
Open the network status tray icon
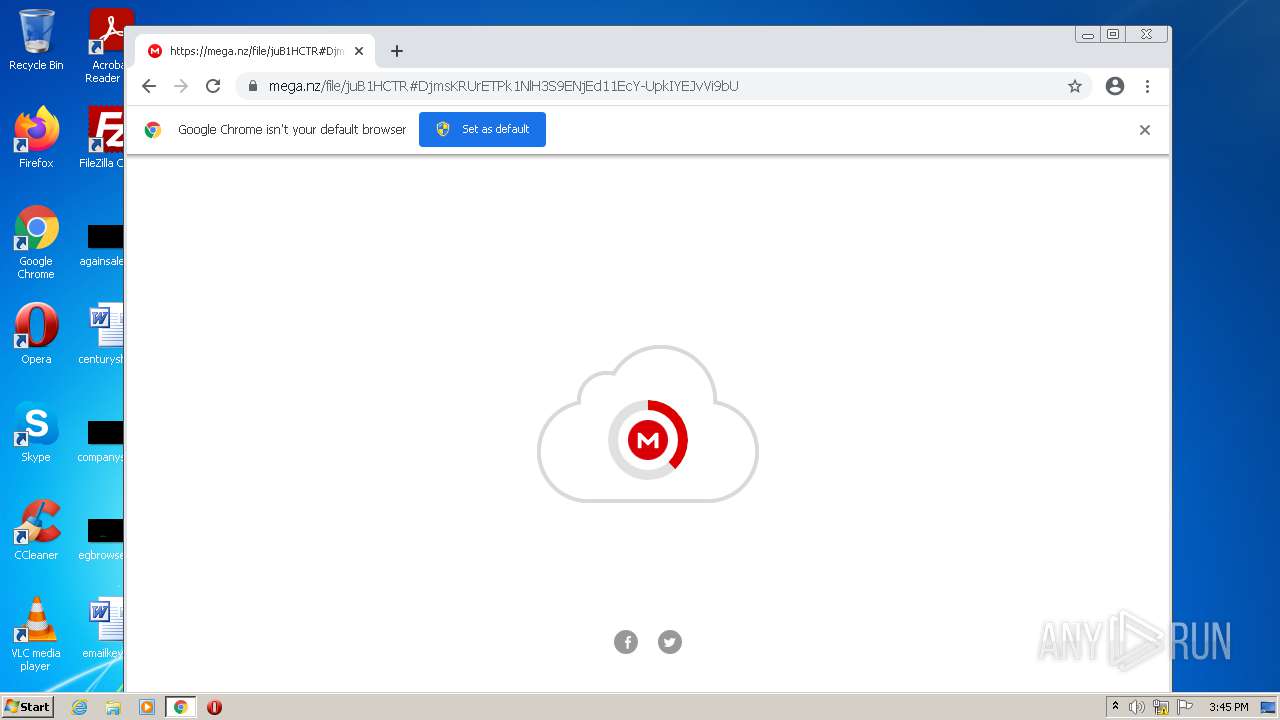(1161, 707)
